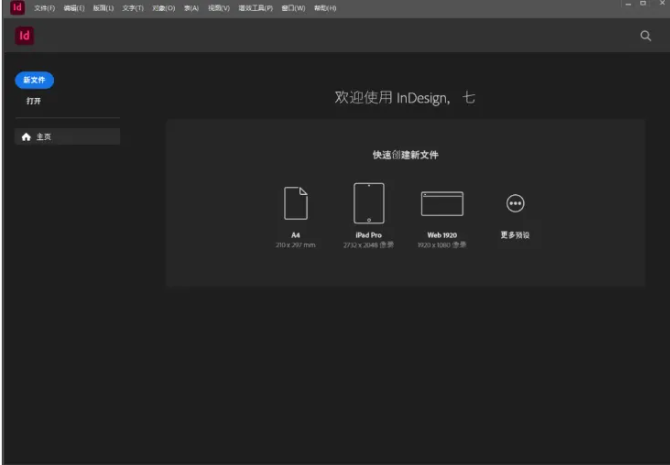The height and width of the screenshot is (465, 670).
Task: Click the A4 label text
Action: [x=296, y=235]
